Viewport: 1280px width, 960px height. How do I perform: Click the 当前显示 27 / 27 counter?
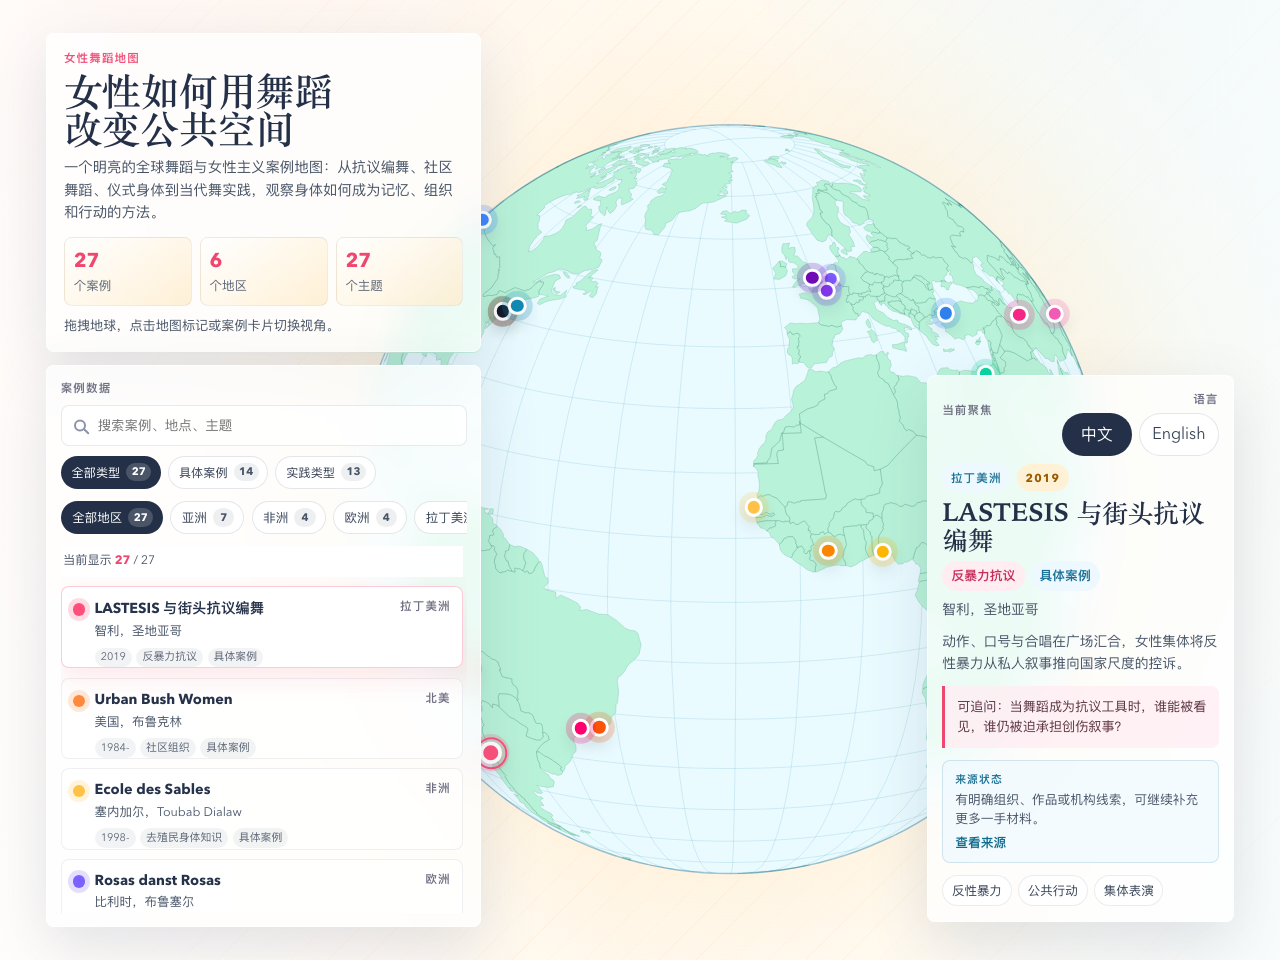tap(109, 560)
